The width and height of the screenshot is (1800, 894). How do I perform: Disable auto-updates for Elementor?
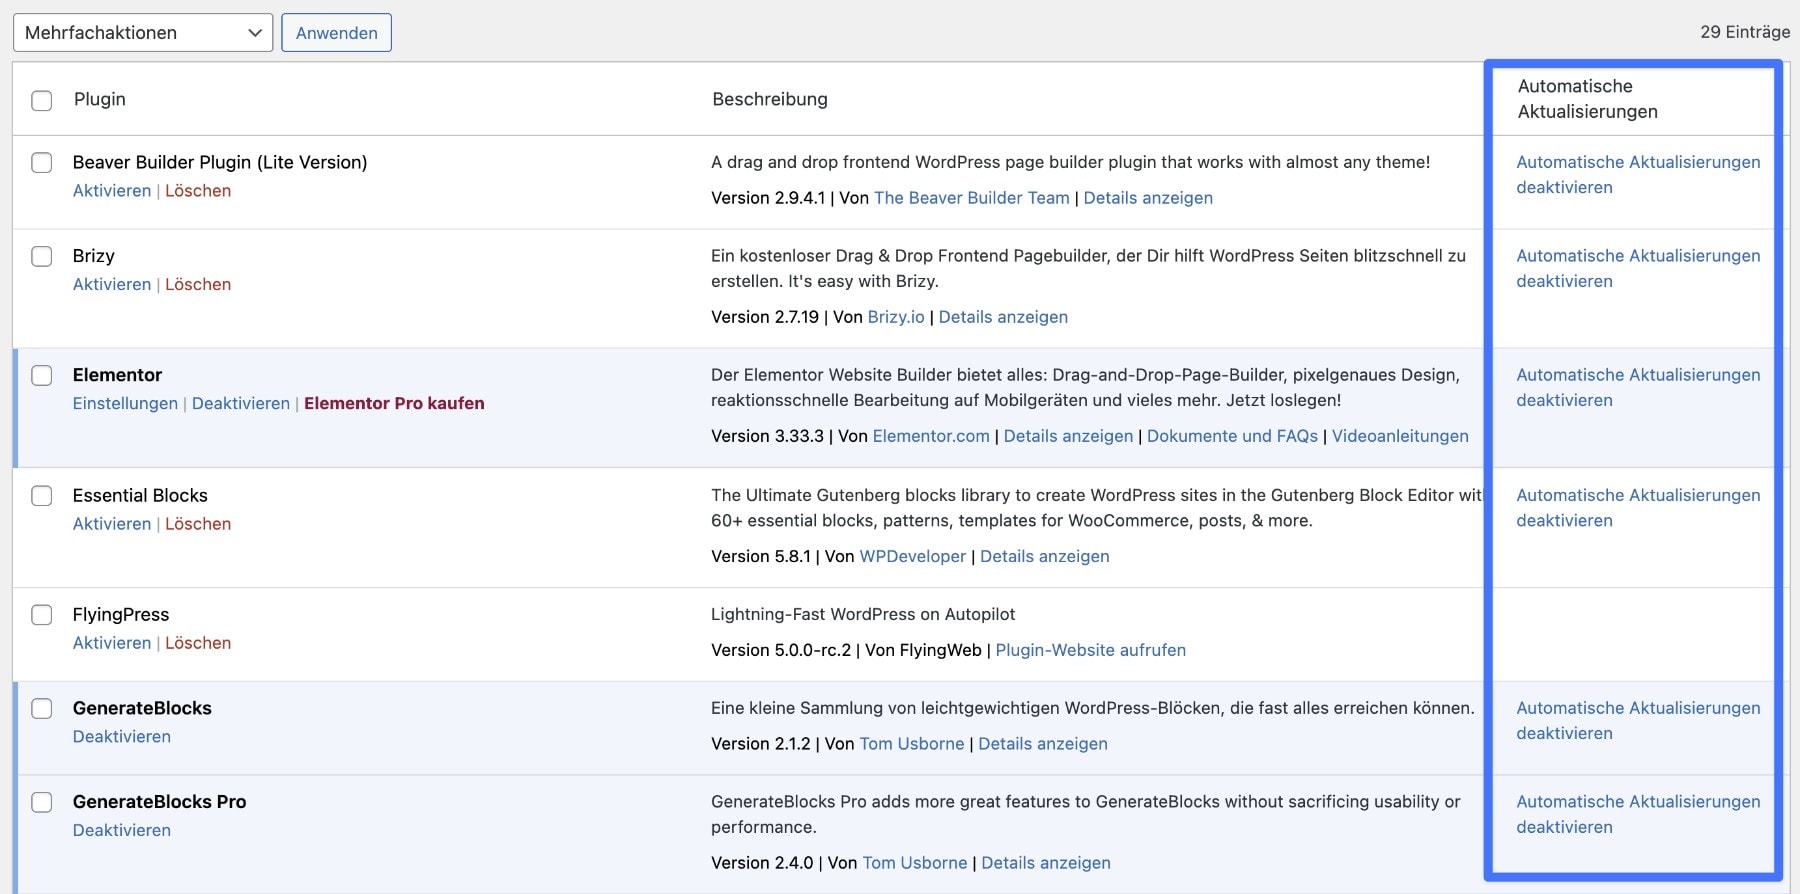(x=1638, y=388)
